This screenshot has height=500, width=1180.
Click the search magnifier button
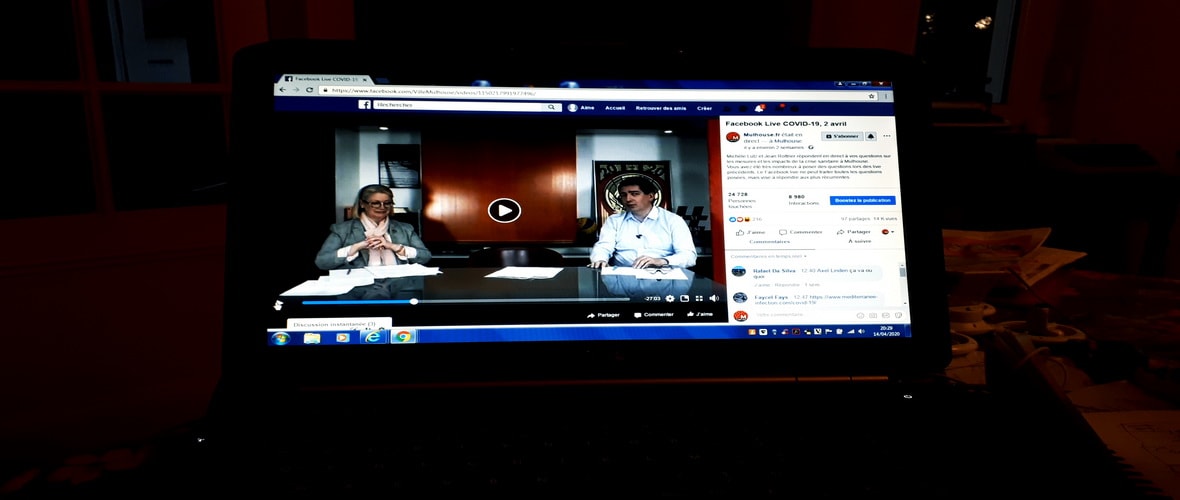551,108
